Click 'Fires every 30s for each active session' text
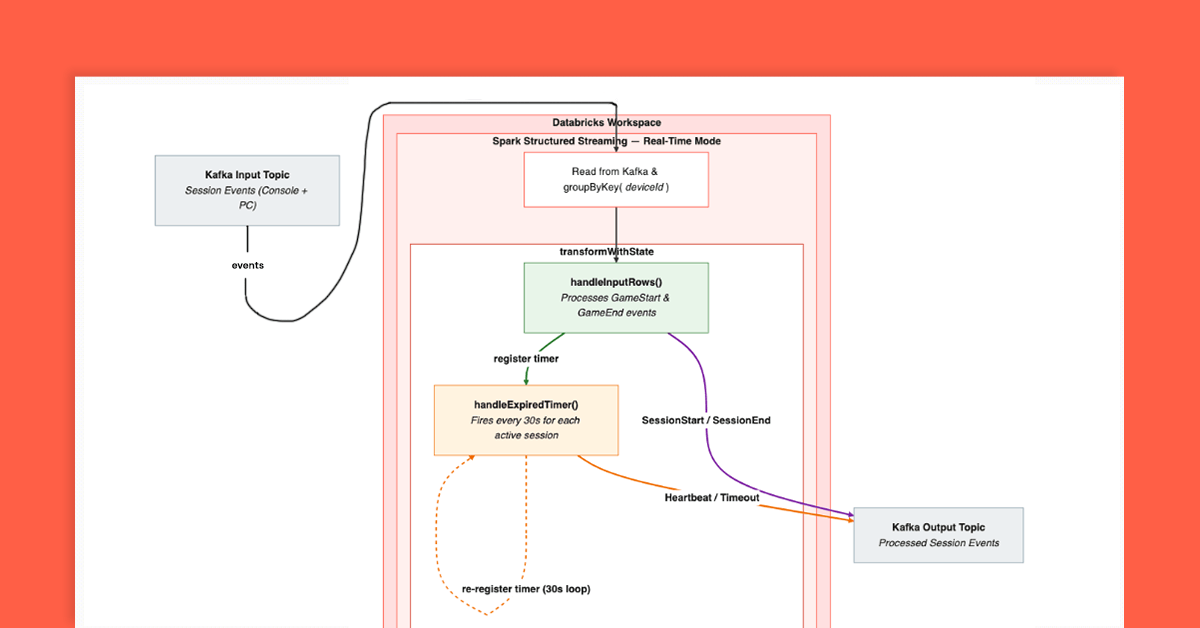The height and width of the screenshot is (628, 1200). click(x=526, y=428)
